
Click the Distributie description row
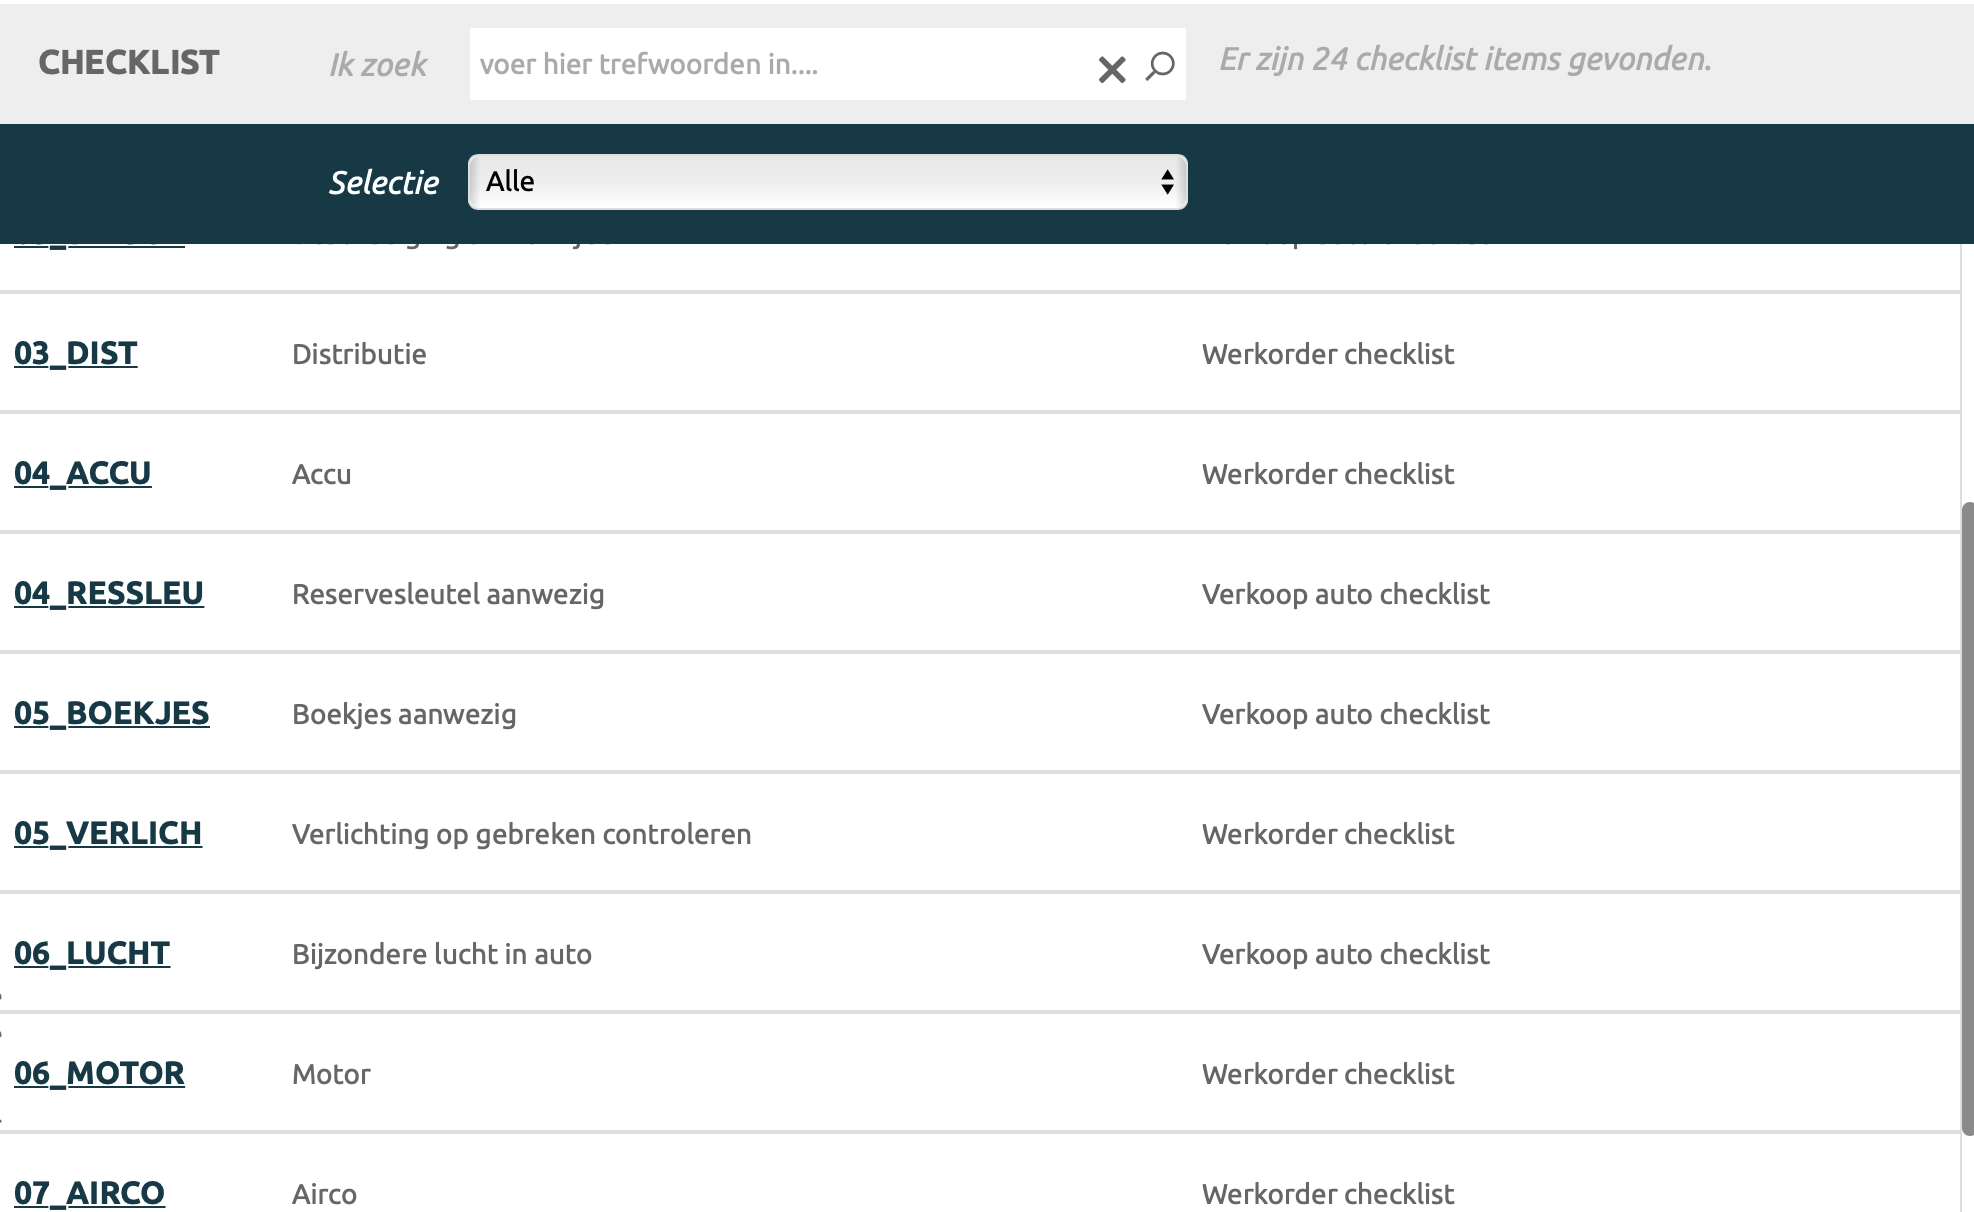[359, 354]
